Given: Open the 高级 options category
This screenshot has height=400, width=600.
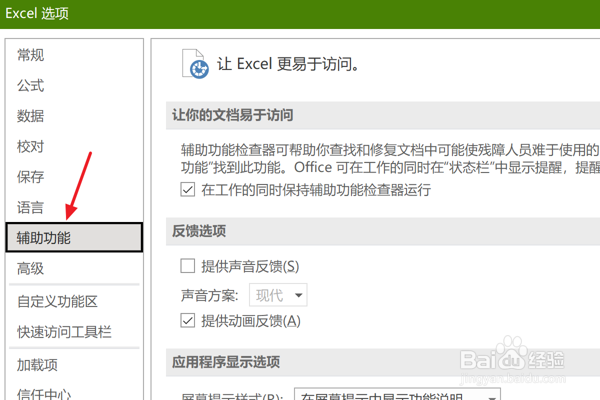Looking at the screenshot, I should coord(31,268).
